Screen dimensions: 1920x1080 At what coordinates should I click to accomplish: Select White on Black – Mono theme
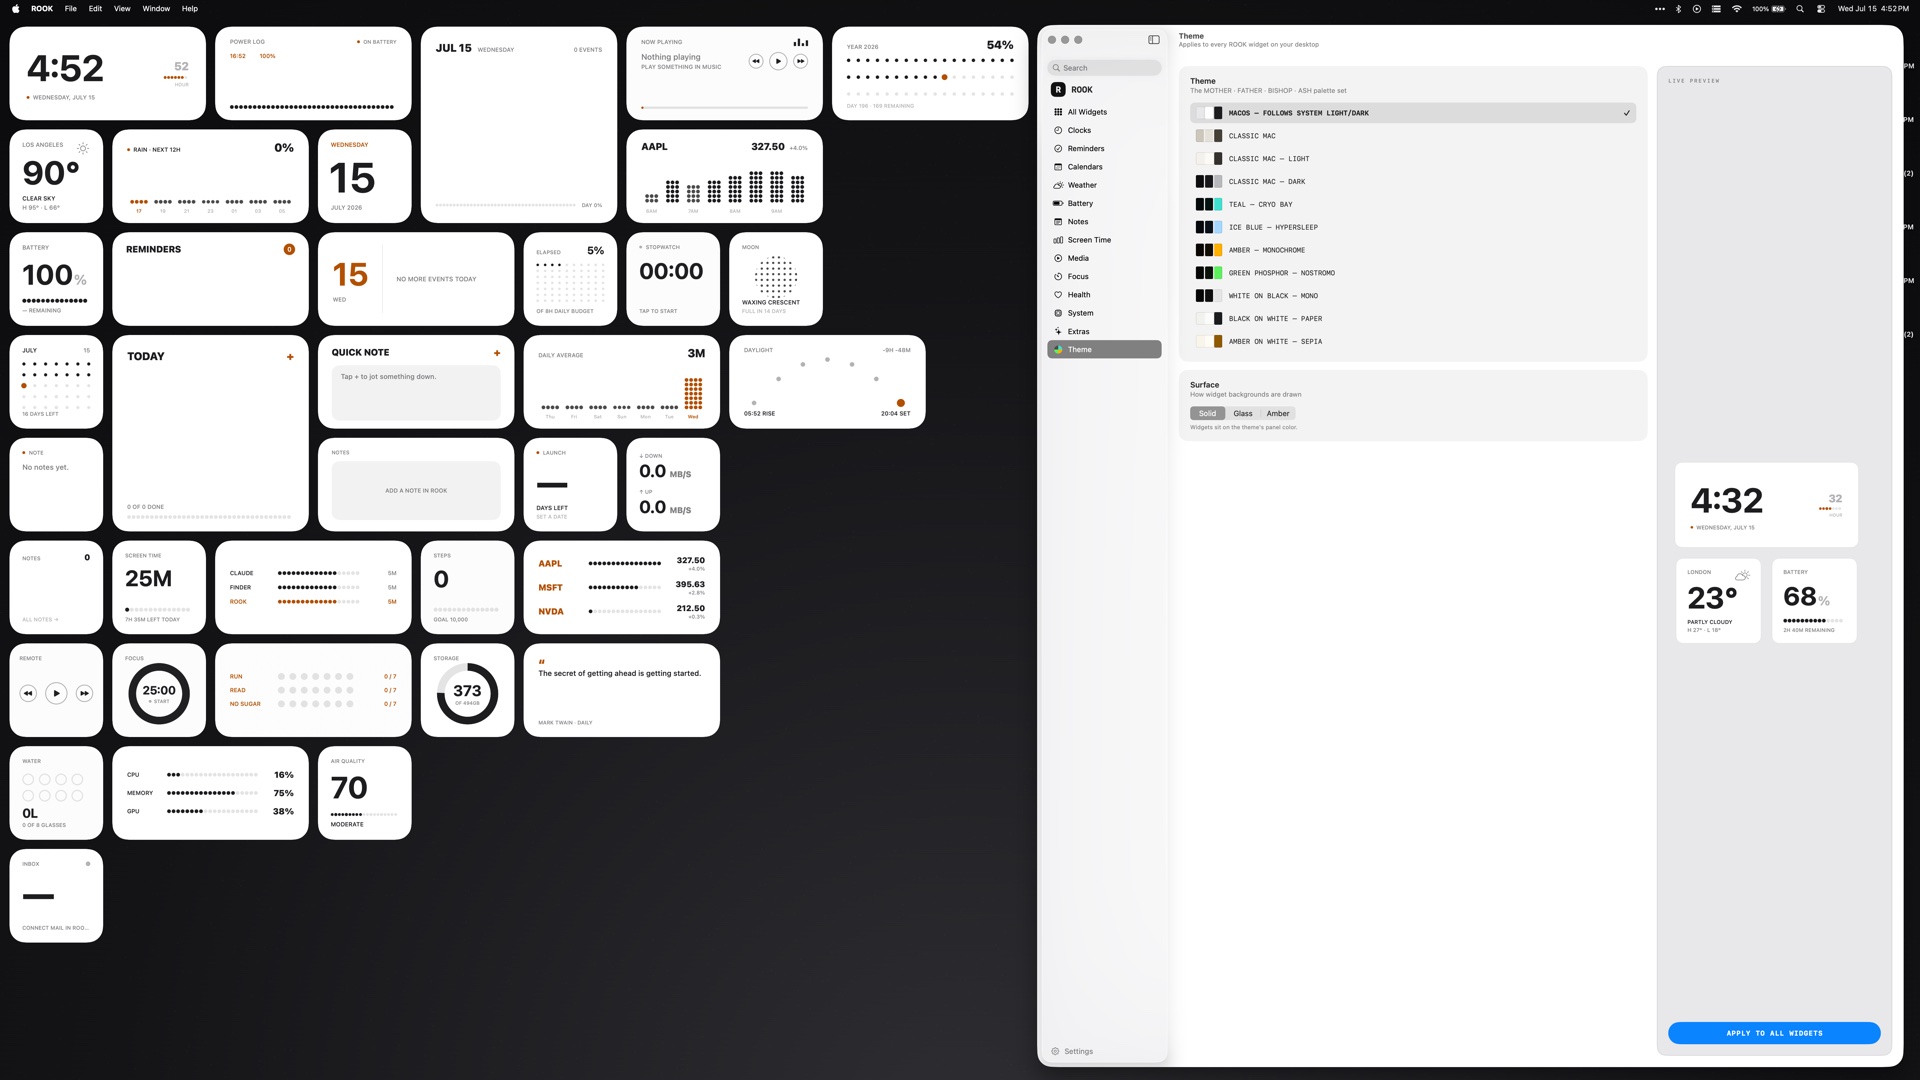1413,296
